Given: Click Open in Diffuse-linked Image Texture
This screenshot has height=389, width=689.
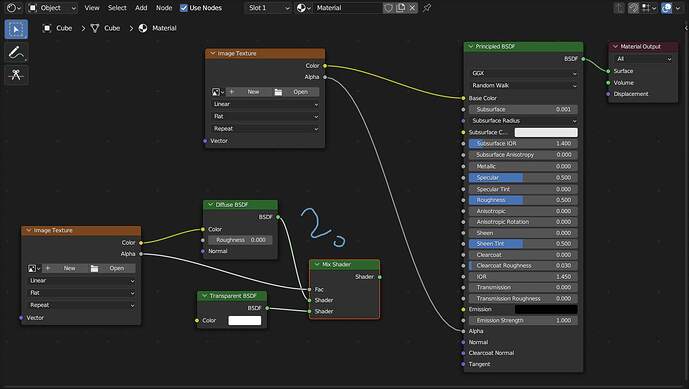Looking at the screenshot, I should (112, 268).
